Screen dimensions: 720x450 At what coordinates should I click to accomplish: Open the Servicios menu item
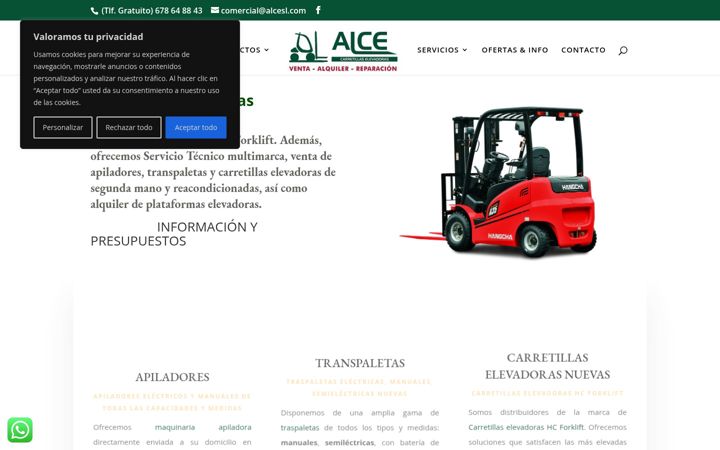pyautogui.click(x=438, y=50)
